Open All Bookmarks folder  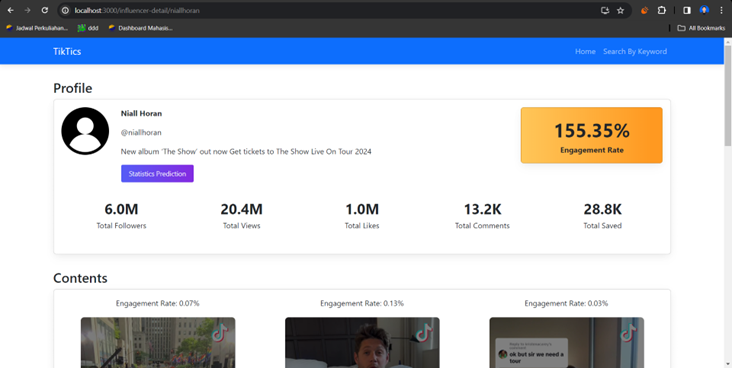point(701,28)
